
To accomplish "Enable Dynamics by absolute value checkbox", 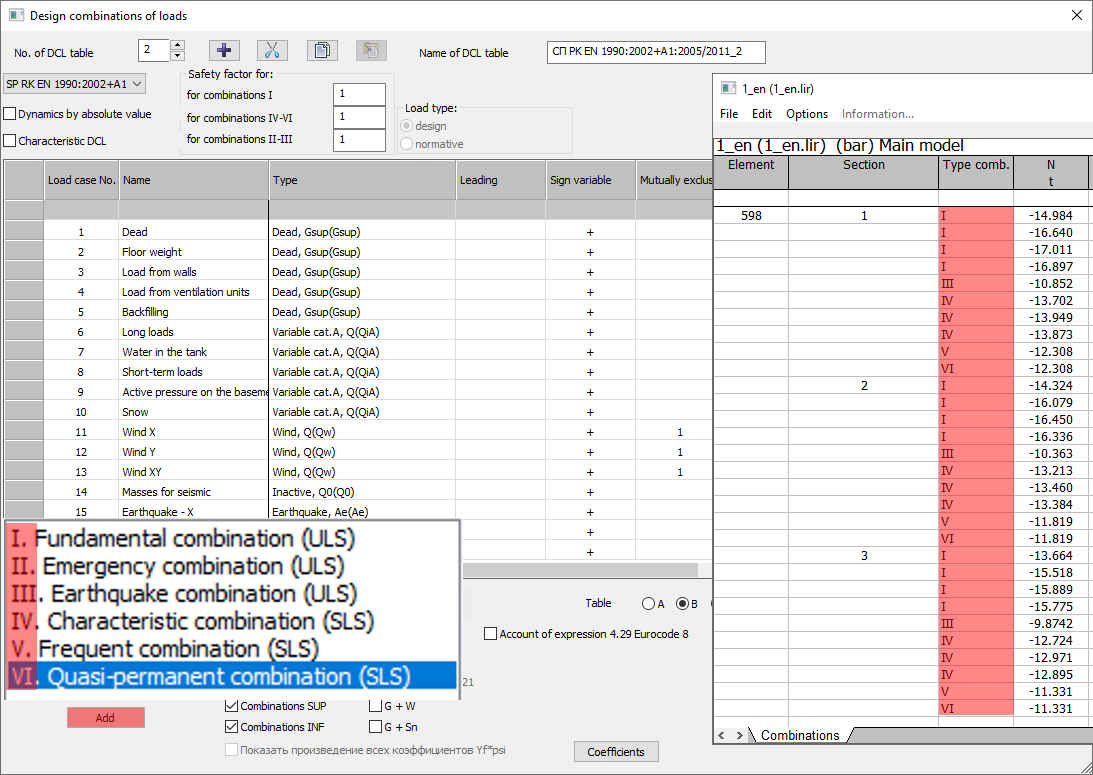I will coord(11,114).
